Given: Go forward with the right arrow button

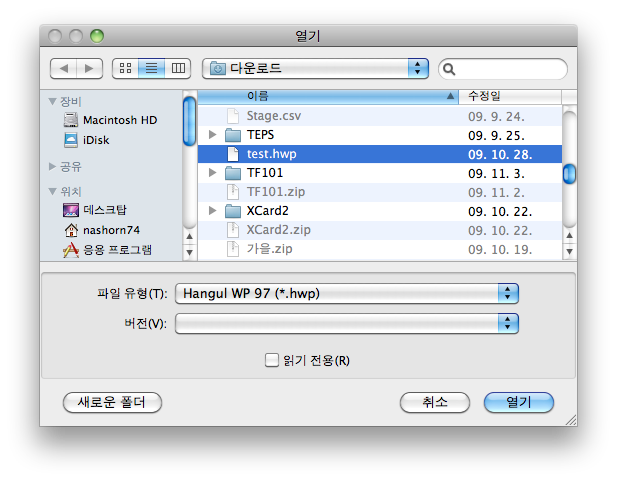Looking at the screenshot, I should pyautogui.click(x=90, y=68).
